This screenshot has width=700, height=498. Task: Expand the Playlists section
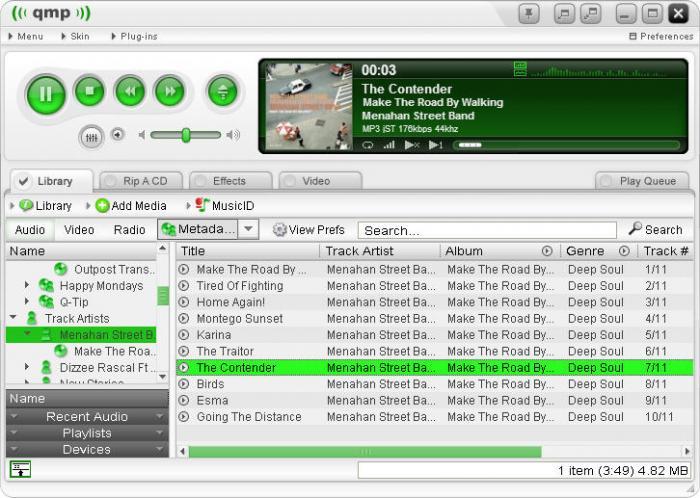pyautogui.click(x=87, y=433)
